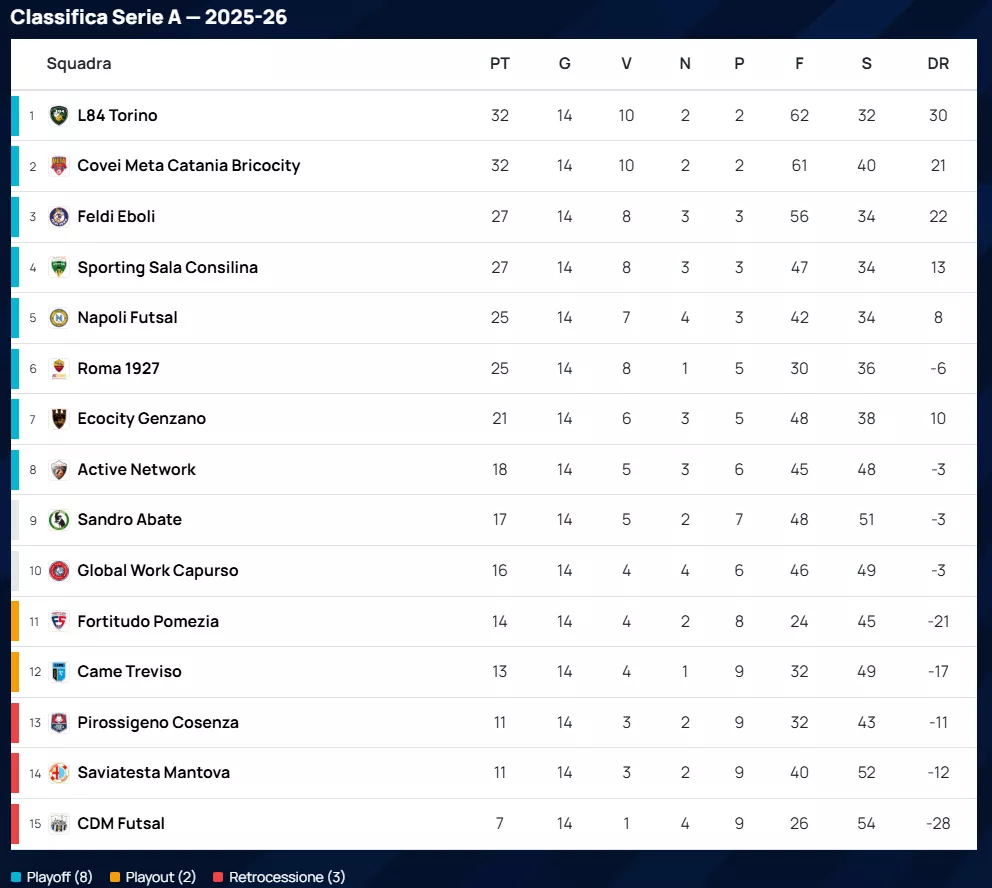992x888 pixels.
Task: Click the Feldi Eboli team badge
Action: [x=59, y=217]
